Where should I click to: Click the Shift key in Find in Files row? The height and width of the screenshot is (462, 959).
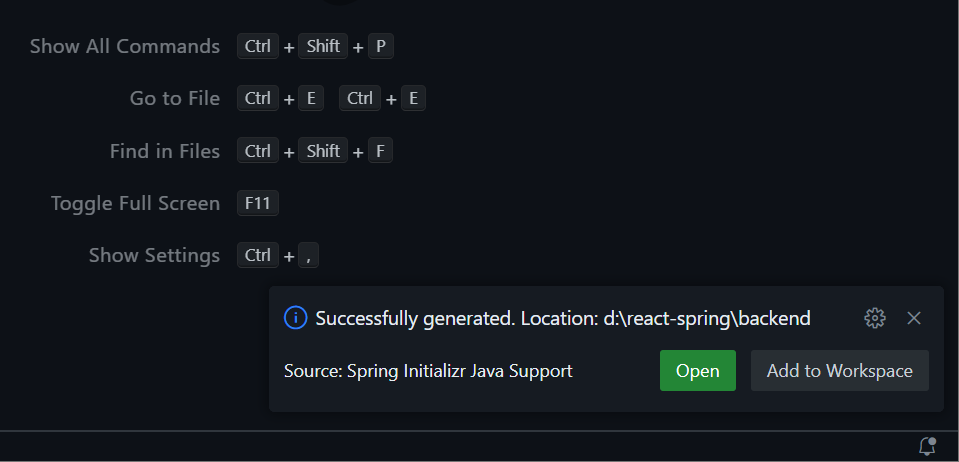tap(323, 151)
